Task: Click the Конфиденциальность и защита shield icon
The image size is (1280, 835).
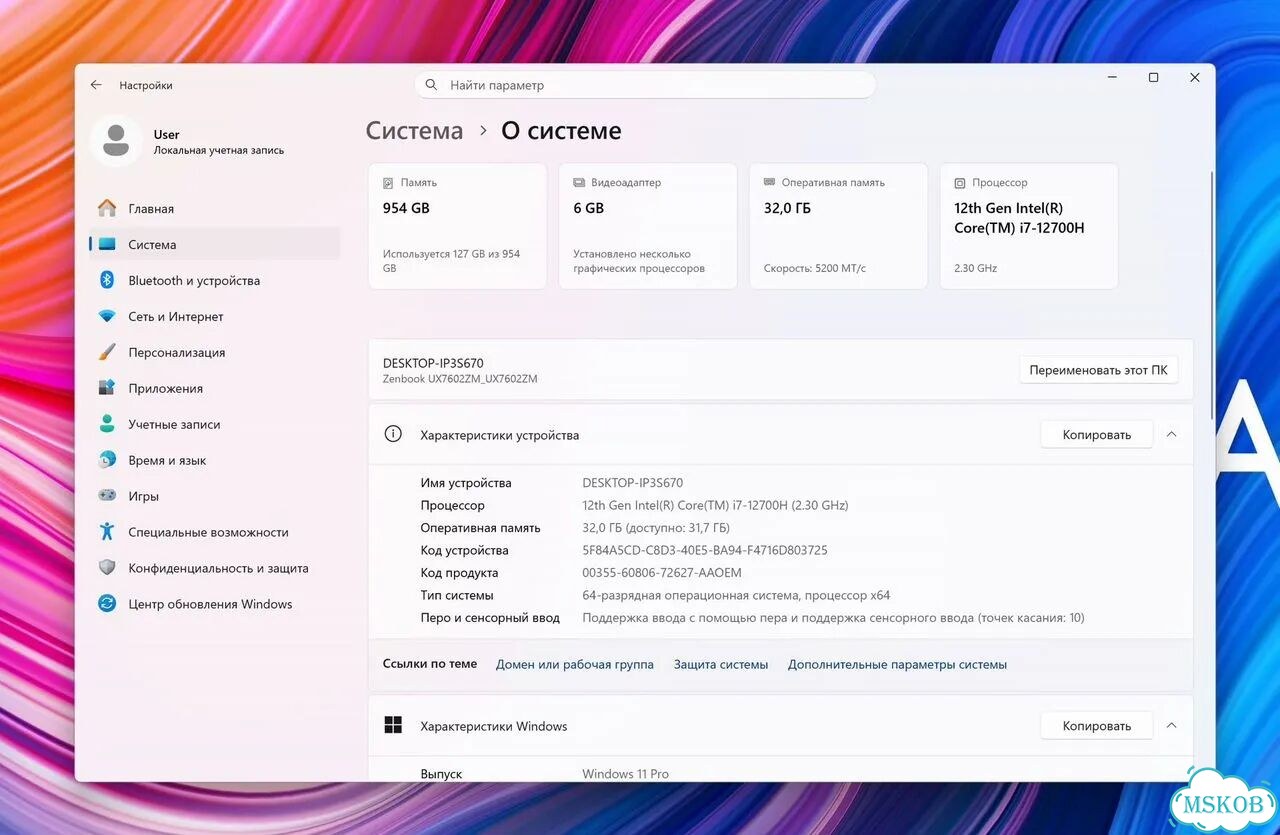Action: 107,568
